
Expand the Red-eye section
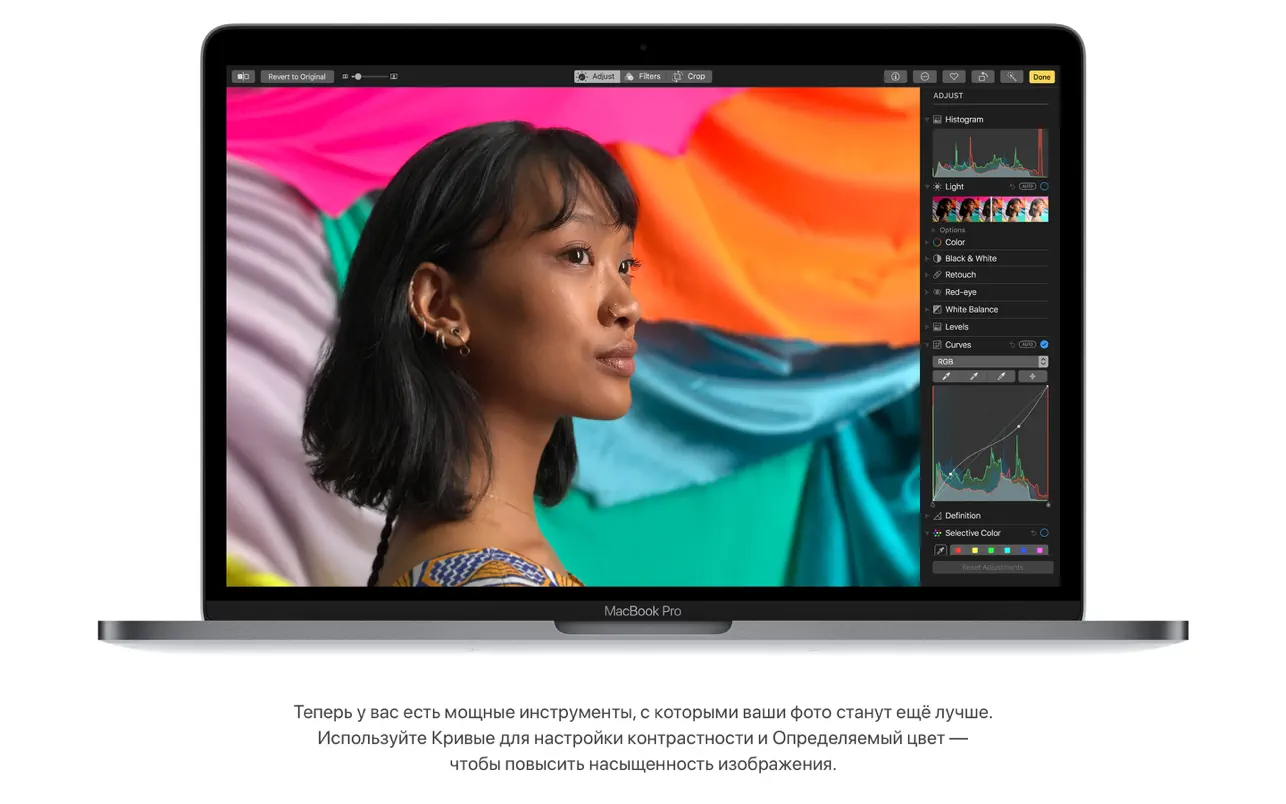pyautogui.click(x=927, y=293)
